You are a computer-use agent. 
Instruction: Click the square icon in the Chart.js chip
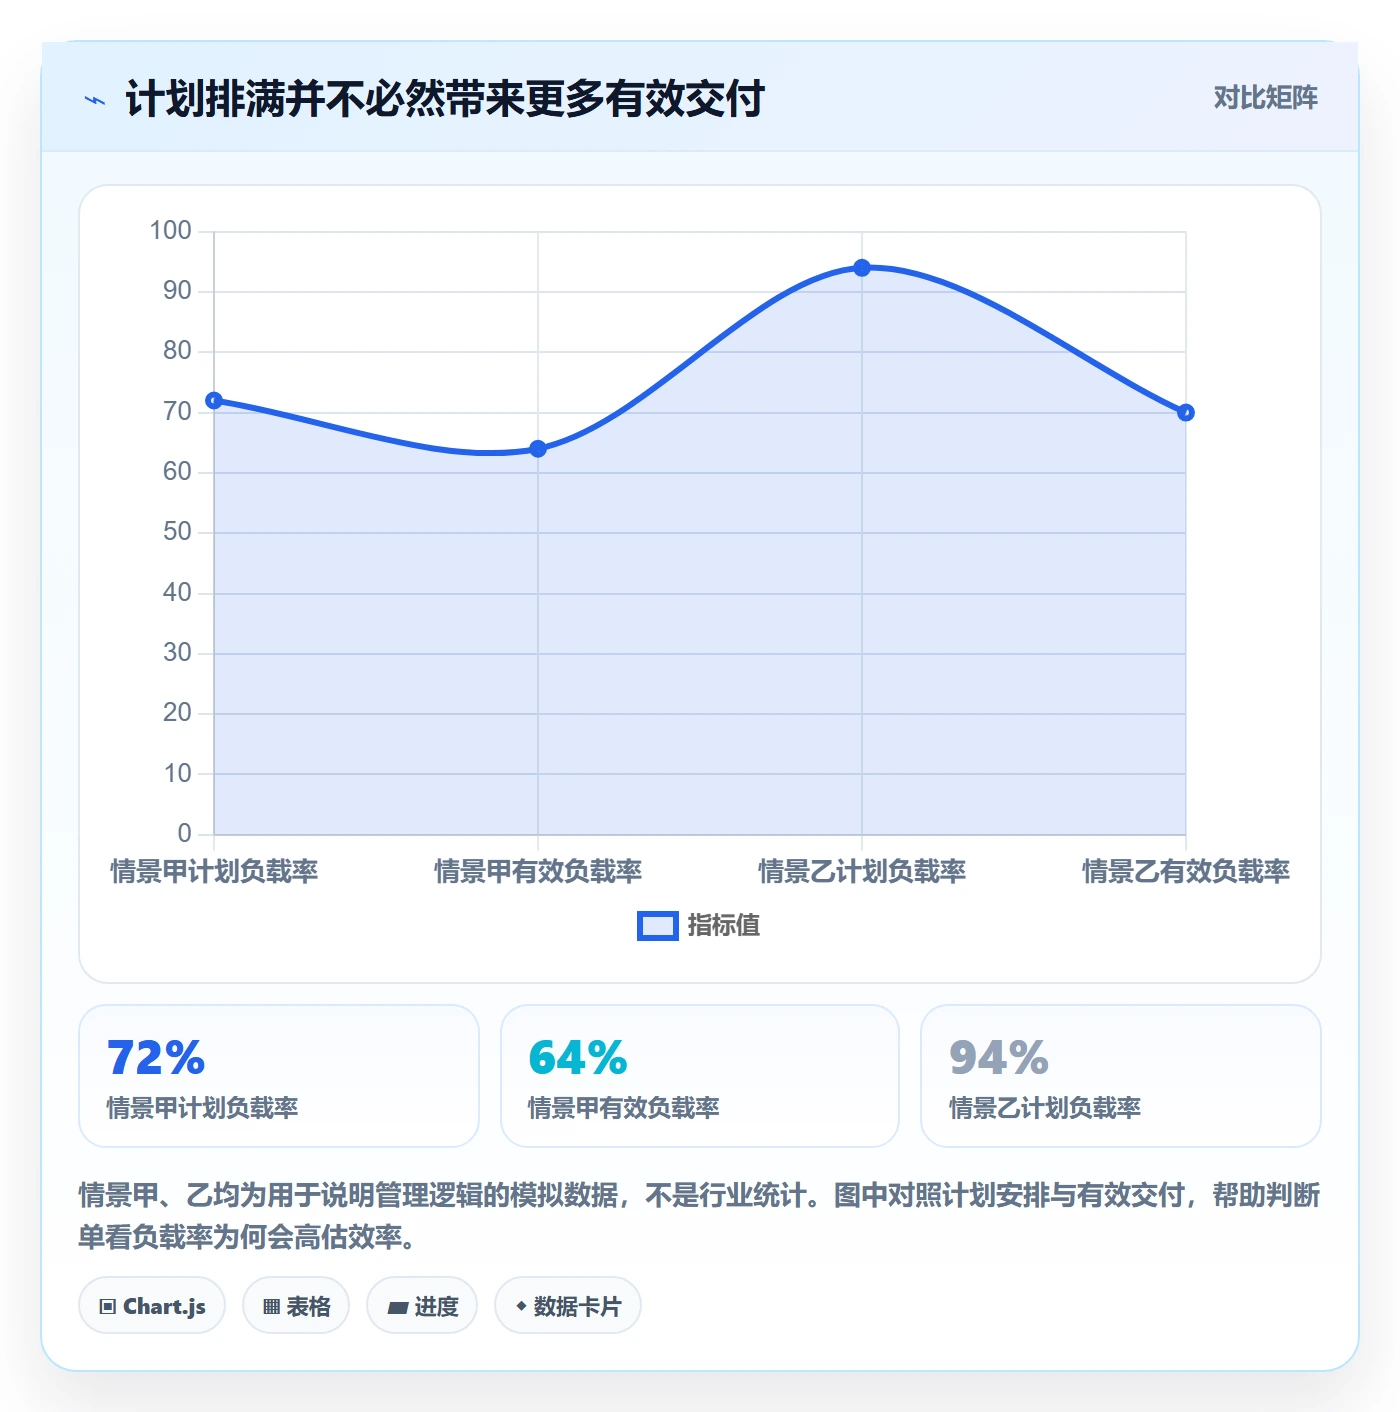(108, 1306)
